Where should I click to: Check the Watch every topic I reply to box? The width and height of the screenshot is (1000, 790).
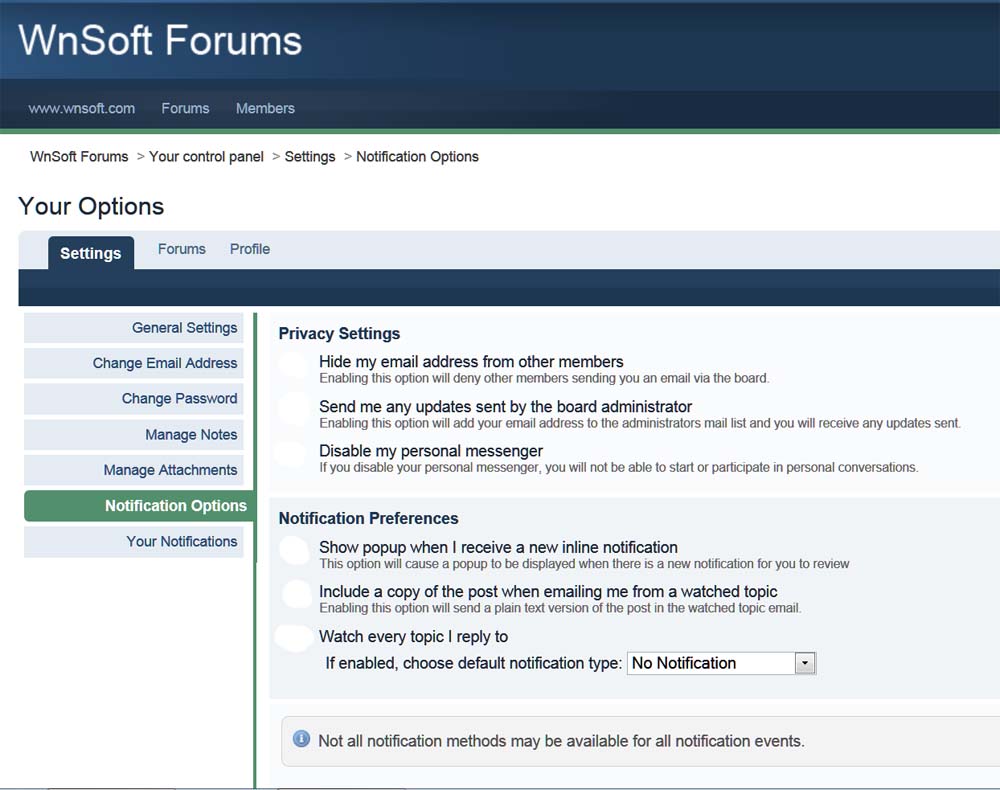[x=294, y=638]
